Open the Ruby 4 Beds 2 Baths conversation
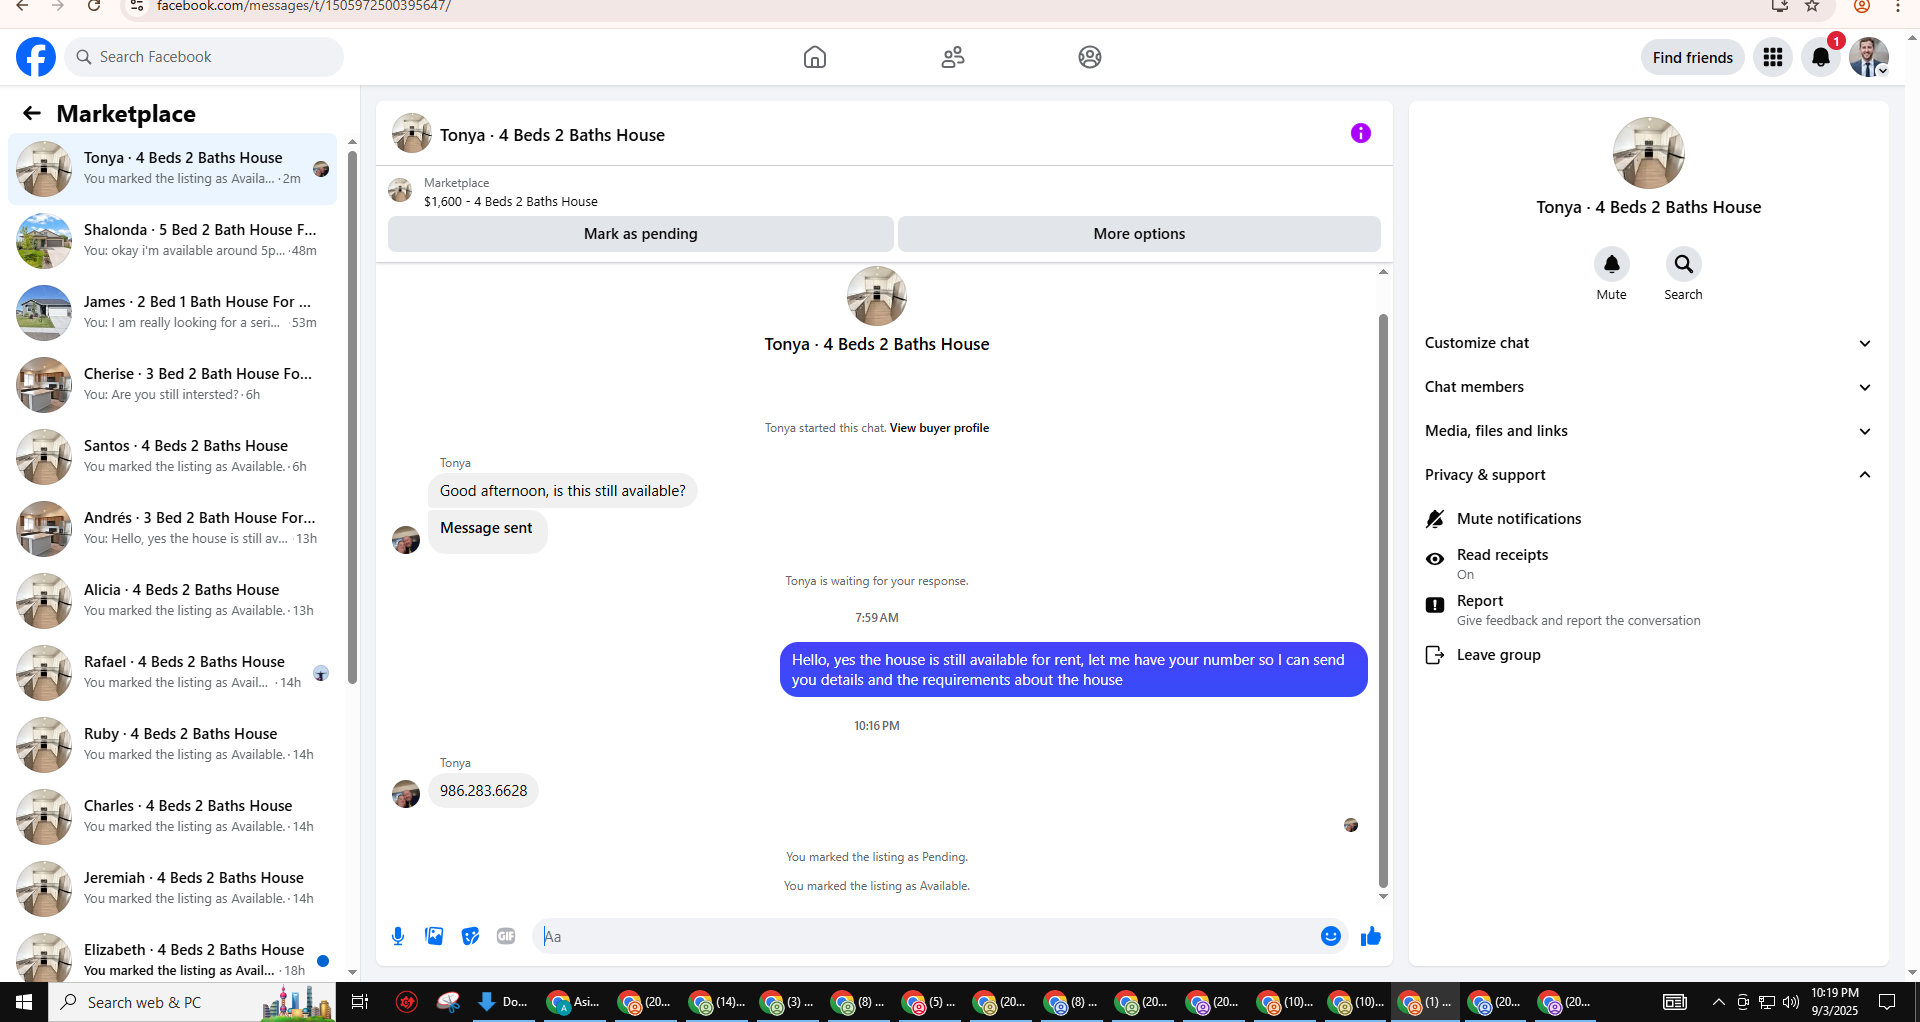Image resolution: width=1920 pixels, height=1022 pixels. click(173, 744)
